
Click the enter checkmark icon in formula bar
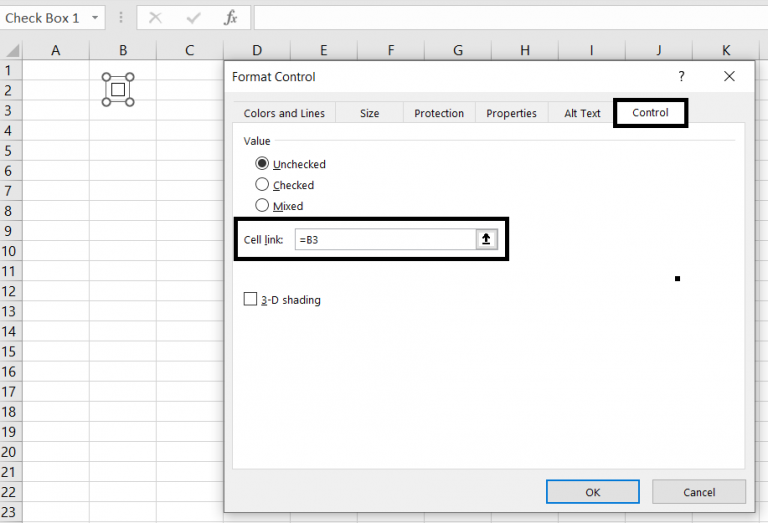coord(193,18)
